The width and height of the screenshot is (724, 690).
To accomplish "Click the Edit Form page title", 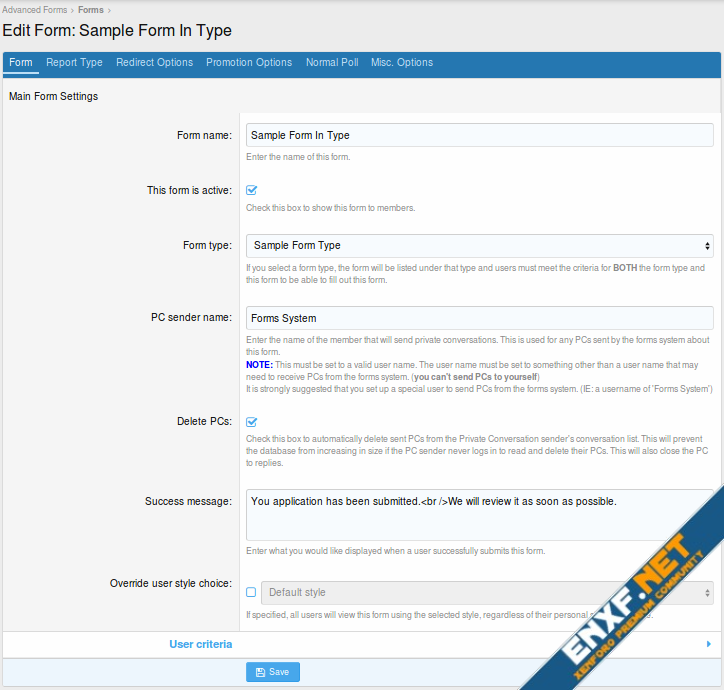I will 117,30.
